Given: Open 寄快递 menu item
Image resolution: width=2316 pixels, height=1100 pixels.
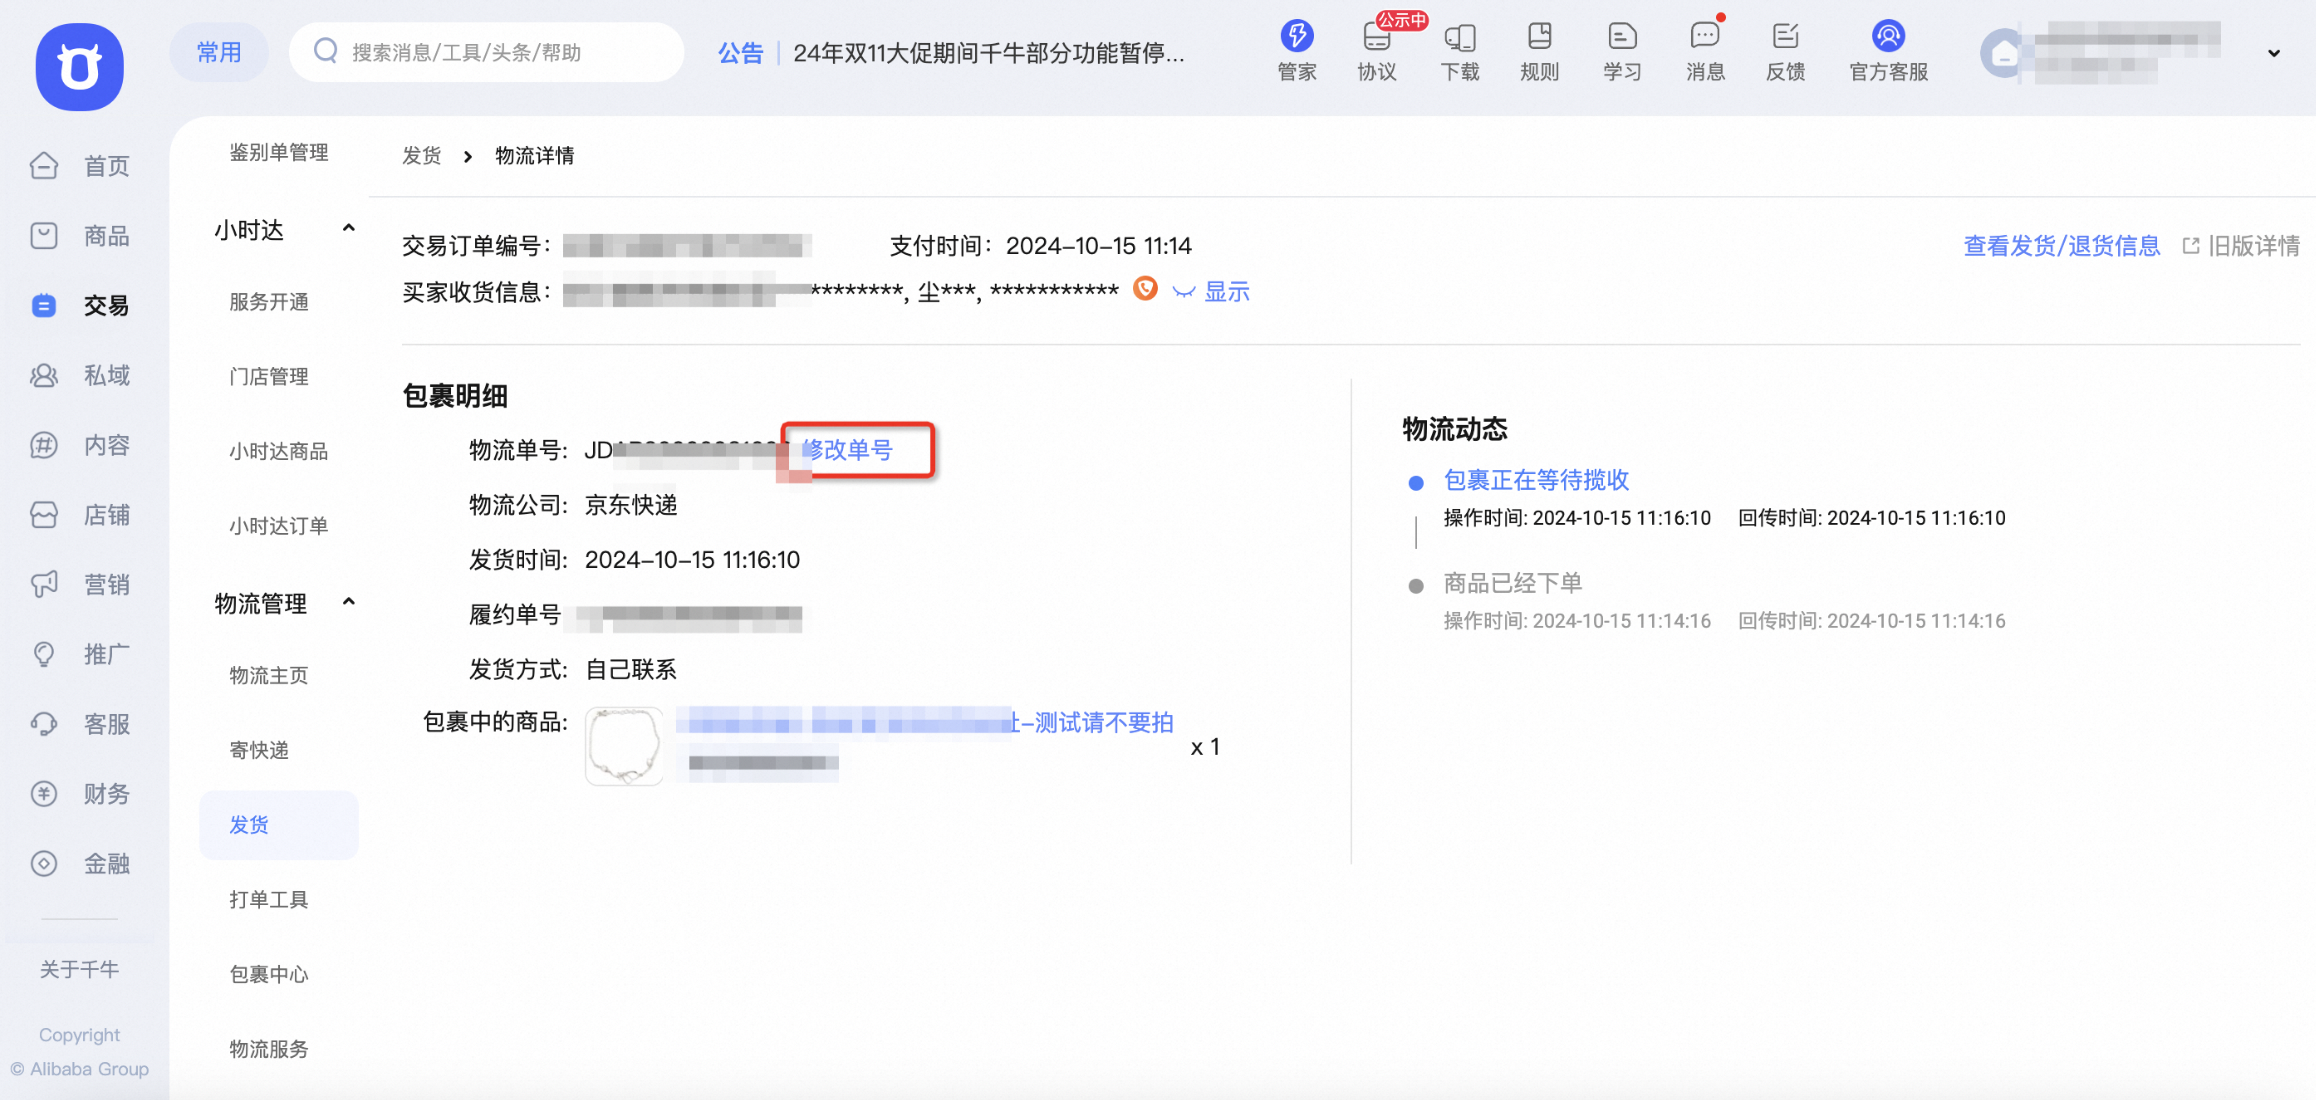Looking at the screenshot, I should point(259,750).
